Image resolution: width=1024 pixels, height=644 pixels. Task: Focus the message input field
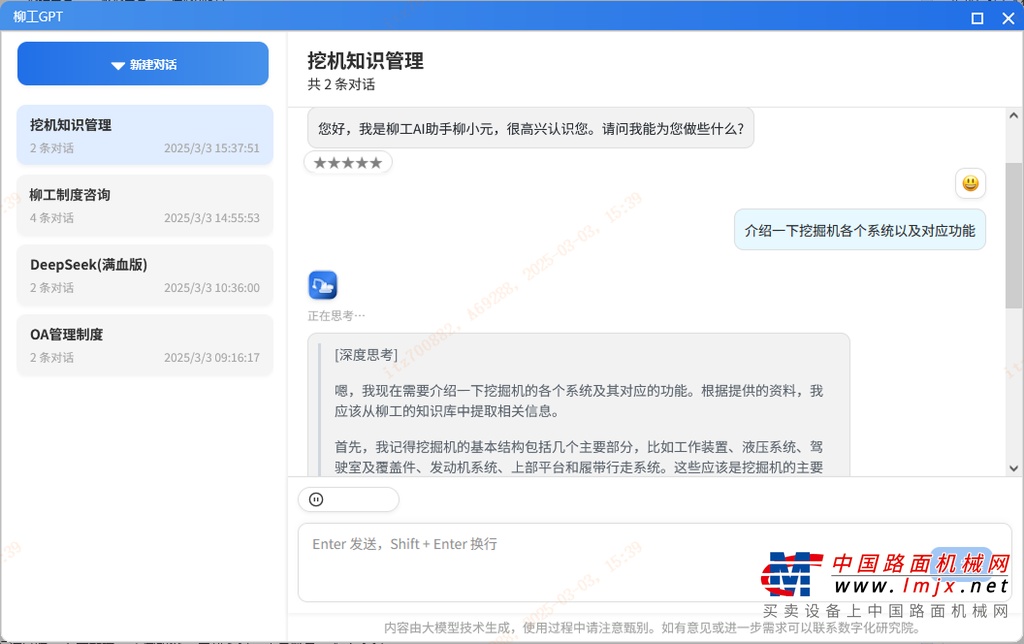[654, 562]
